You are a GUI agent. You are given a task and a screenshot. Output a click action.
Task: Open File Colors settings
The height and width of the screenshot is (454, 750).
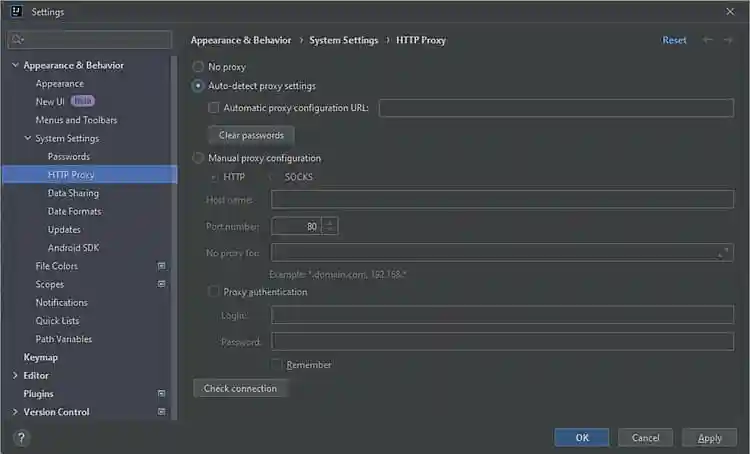click(56, 266)
